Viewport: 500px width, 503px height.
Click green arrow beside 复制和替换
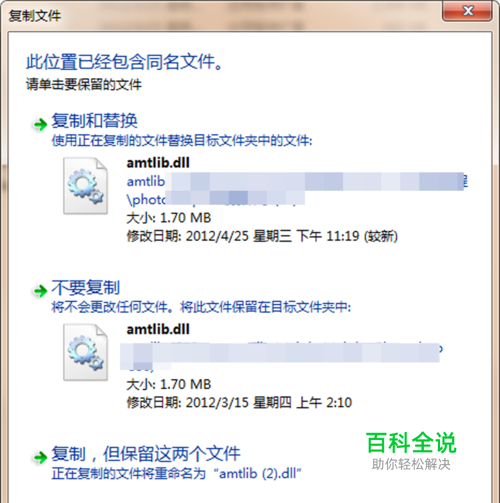40,125
